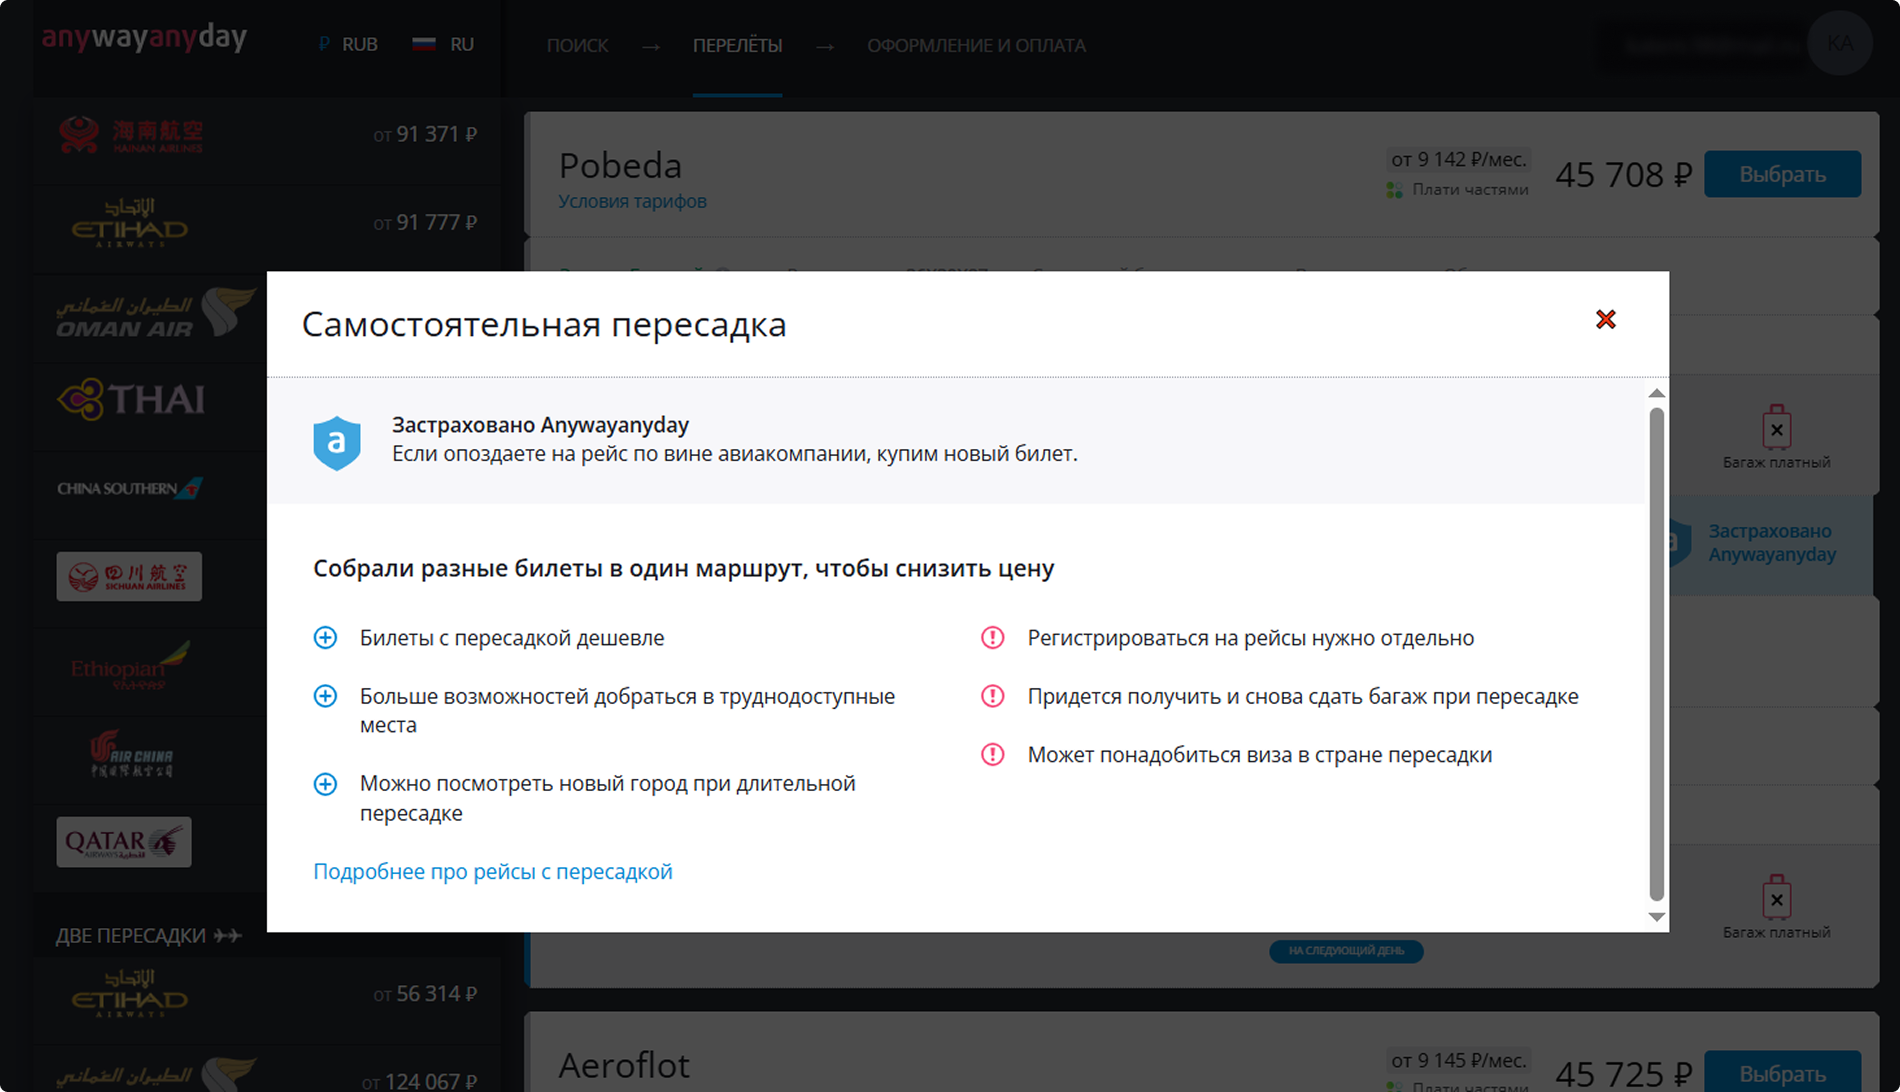
Task: Click the Sichuan Airlines logo
Action: click(x=129, y=576)
